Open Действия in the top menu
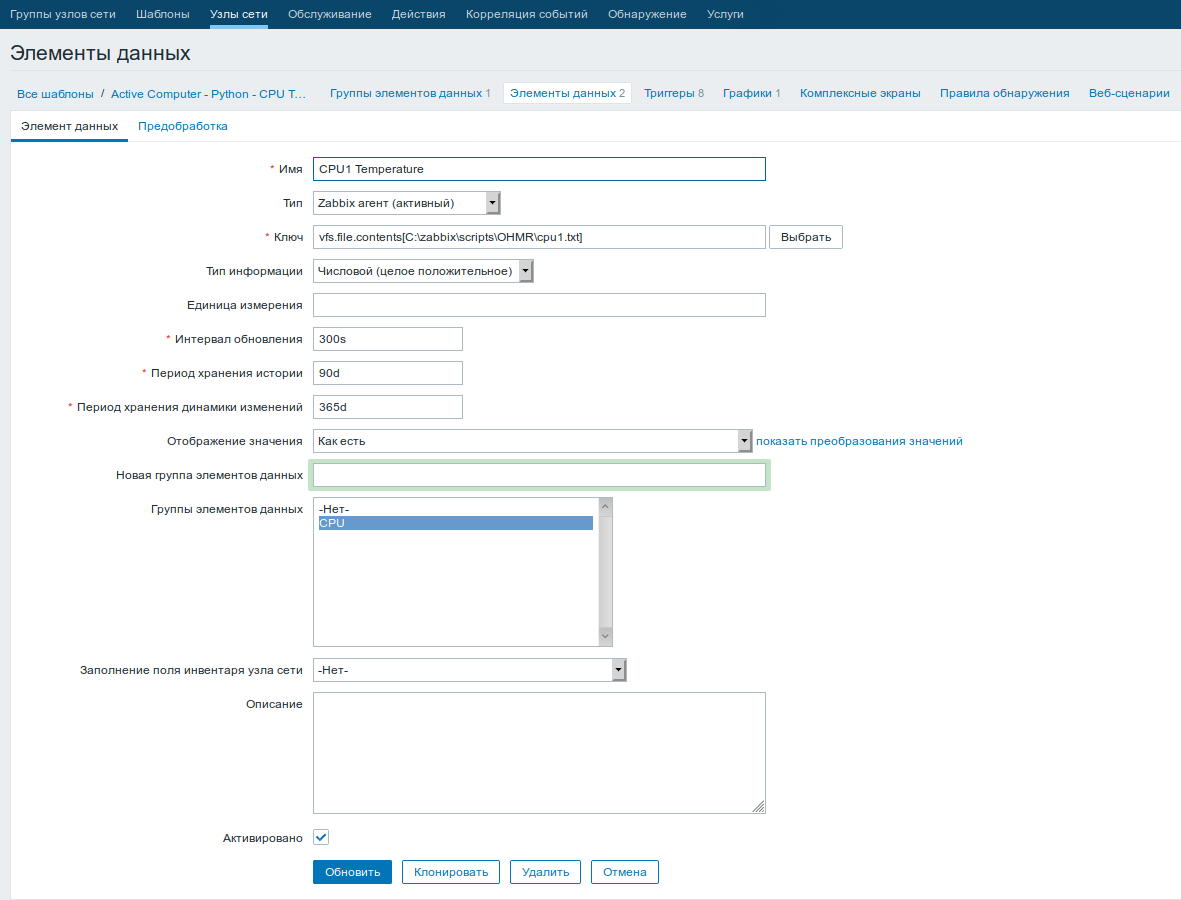The width and height of the screenshot is (1181, 900). [419, 14]
